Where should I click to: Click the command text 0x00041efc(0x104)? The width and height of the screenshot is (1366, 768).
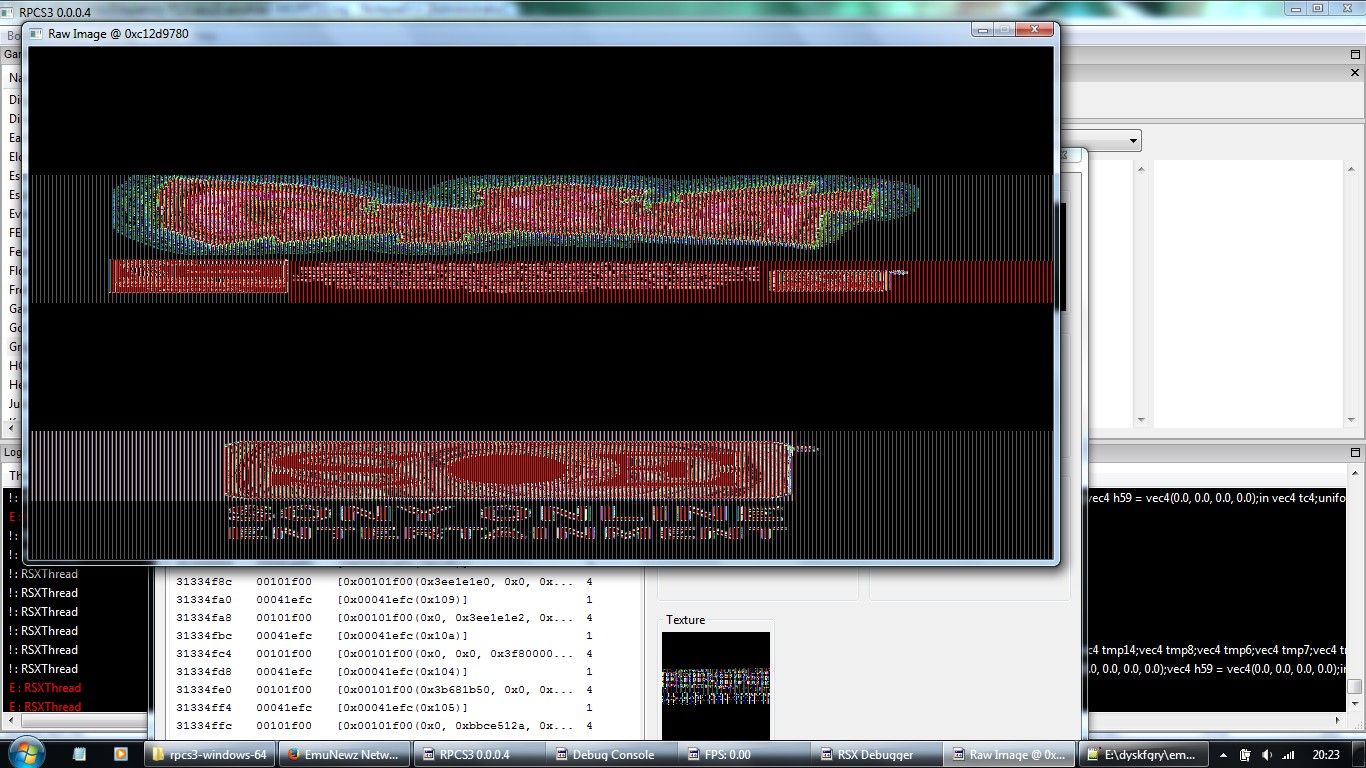402,672
